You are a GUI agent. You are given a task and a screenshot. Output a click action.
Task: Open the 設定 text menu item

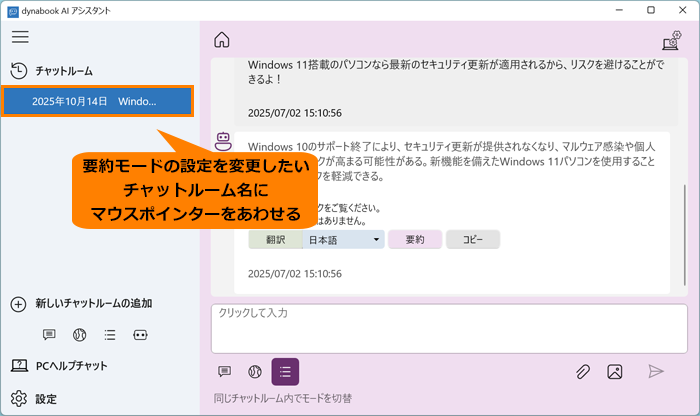point(46,399)
